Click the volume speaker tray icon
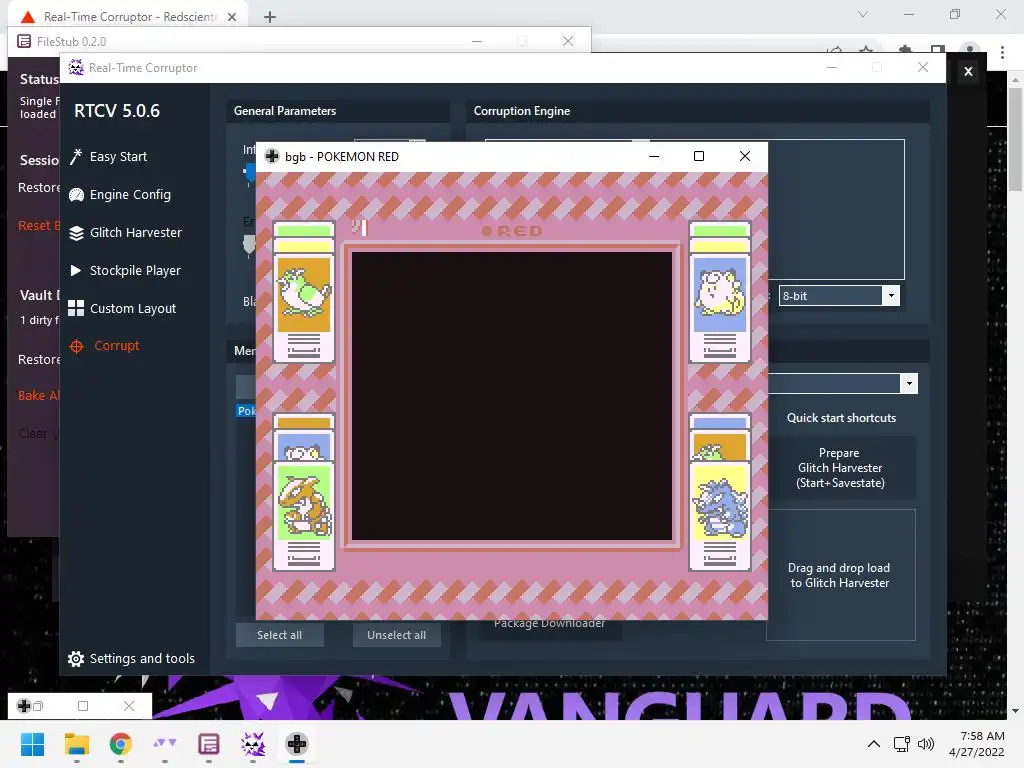The height and width of the screenshot is (768, 1024). [925, 744]
